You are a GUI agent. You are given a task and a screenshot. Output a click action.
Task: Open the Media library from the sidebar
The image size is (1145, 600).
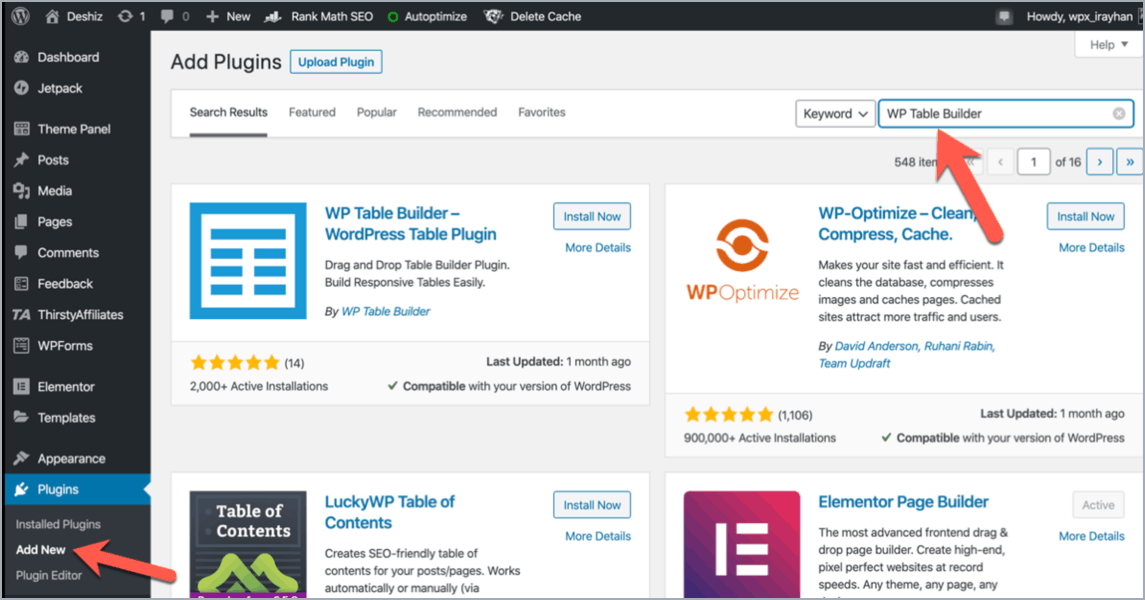pos(21,191)
